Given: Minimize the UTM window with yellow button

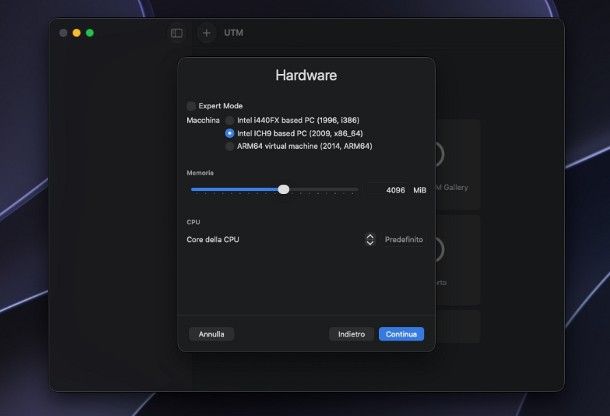Looking at the screenshot, I should pyautogui.click(x=77, y=33).
